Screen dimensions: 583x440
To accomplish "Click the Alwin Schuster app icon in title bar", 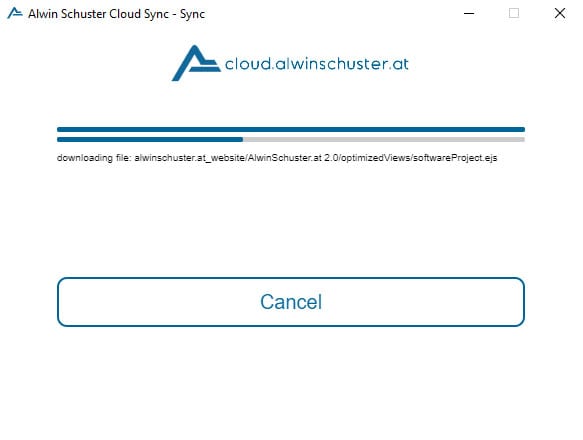I will tap(15, 13).
